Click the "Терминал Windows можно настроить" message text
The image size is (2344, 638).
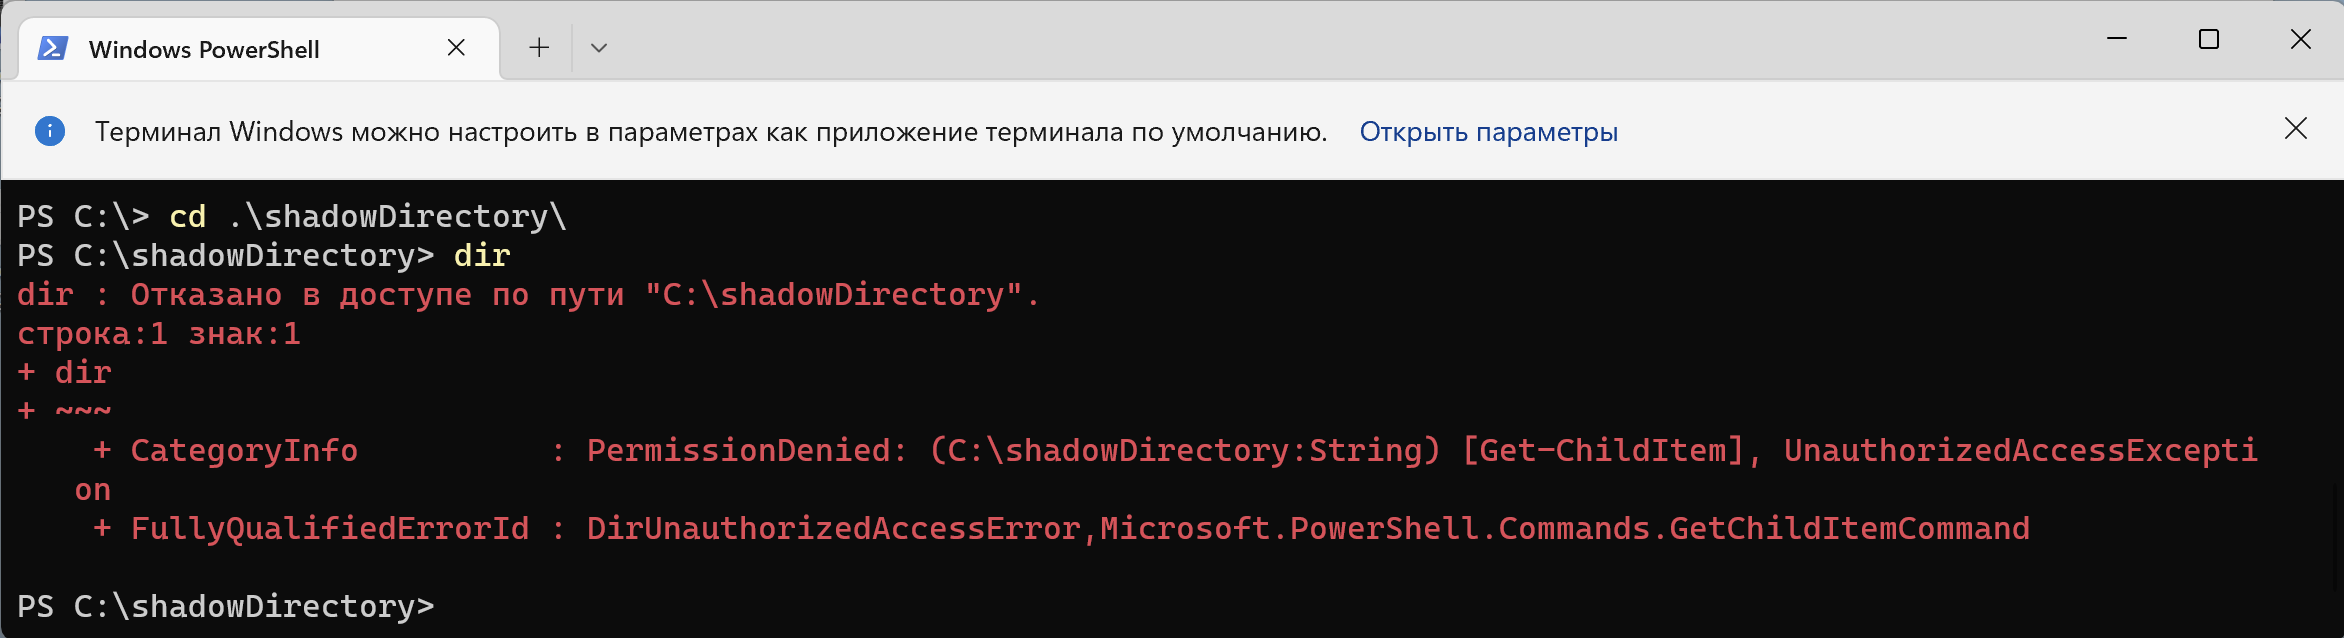click(x=710, y=132)
